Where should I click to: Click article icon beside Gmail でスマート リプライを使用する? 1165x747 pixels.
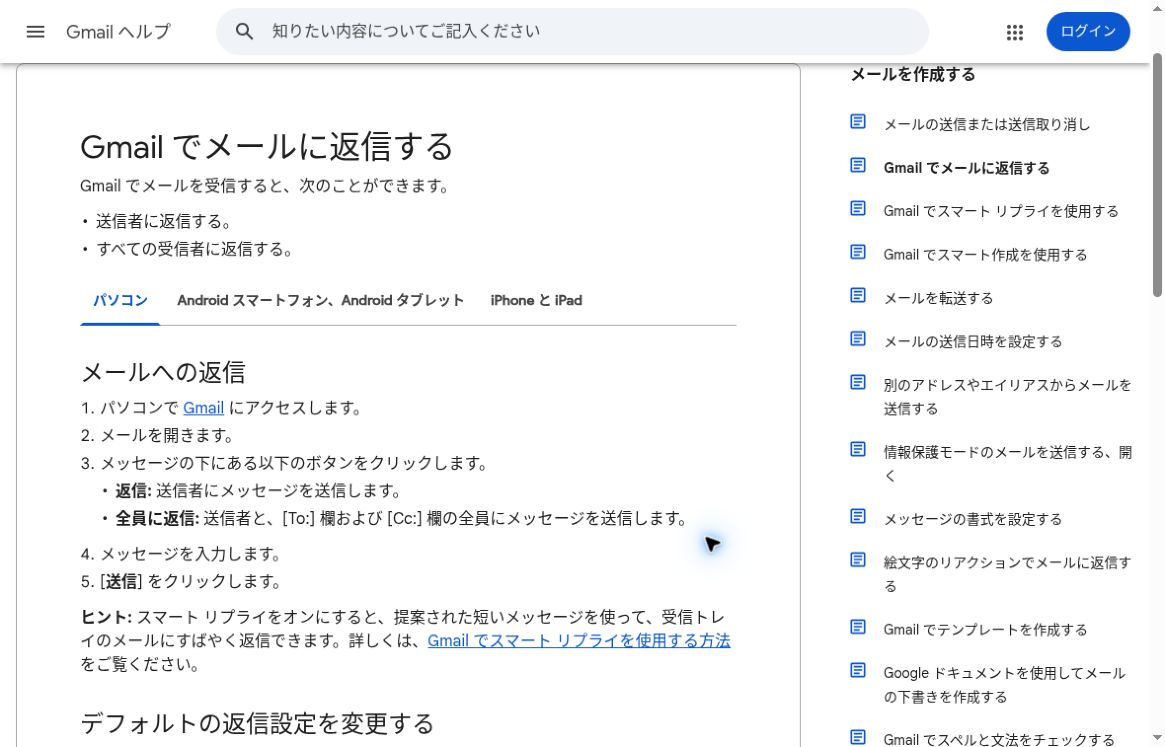857,208
